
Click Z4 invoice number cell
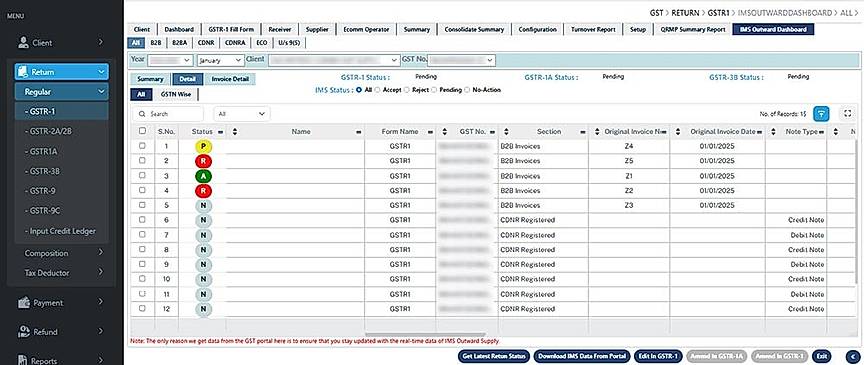point(629,146)
